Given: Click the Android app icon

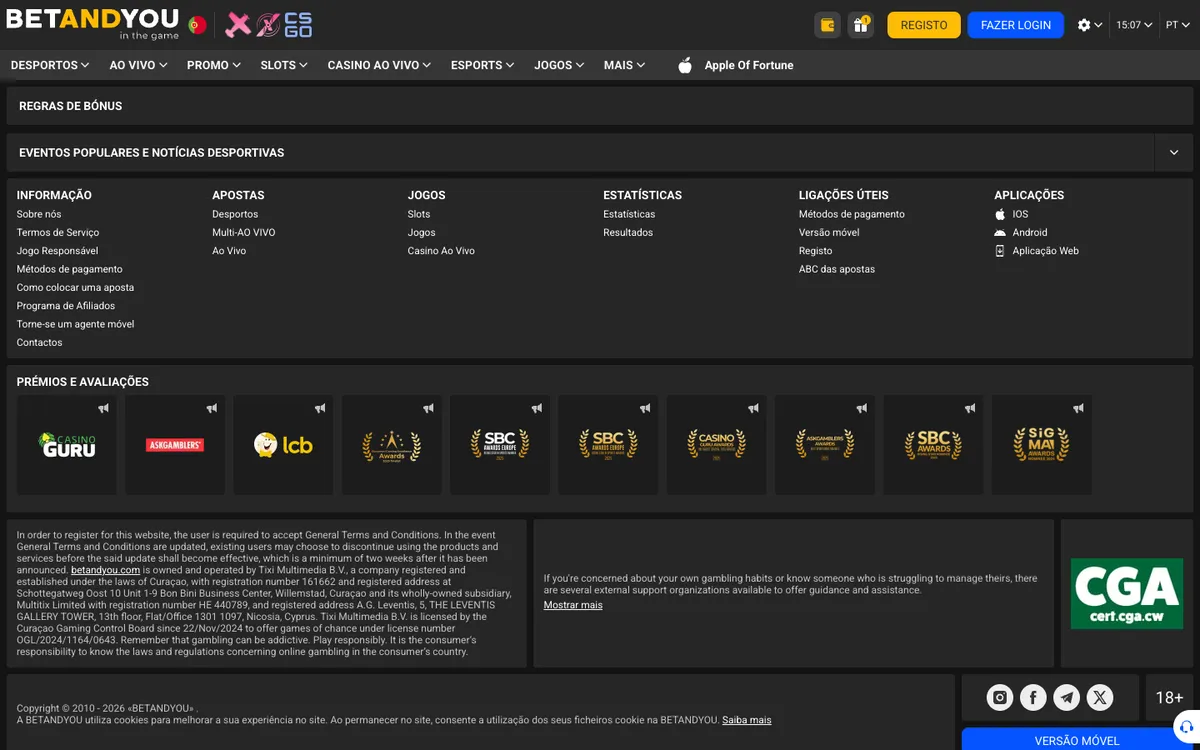Looking at the screenshot, I should (x=1000, y=232).
